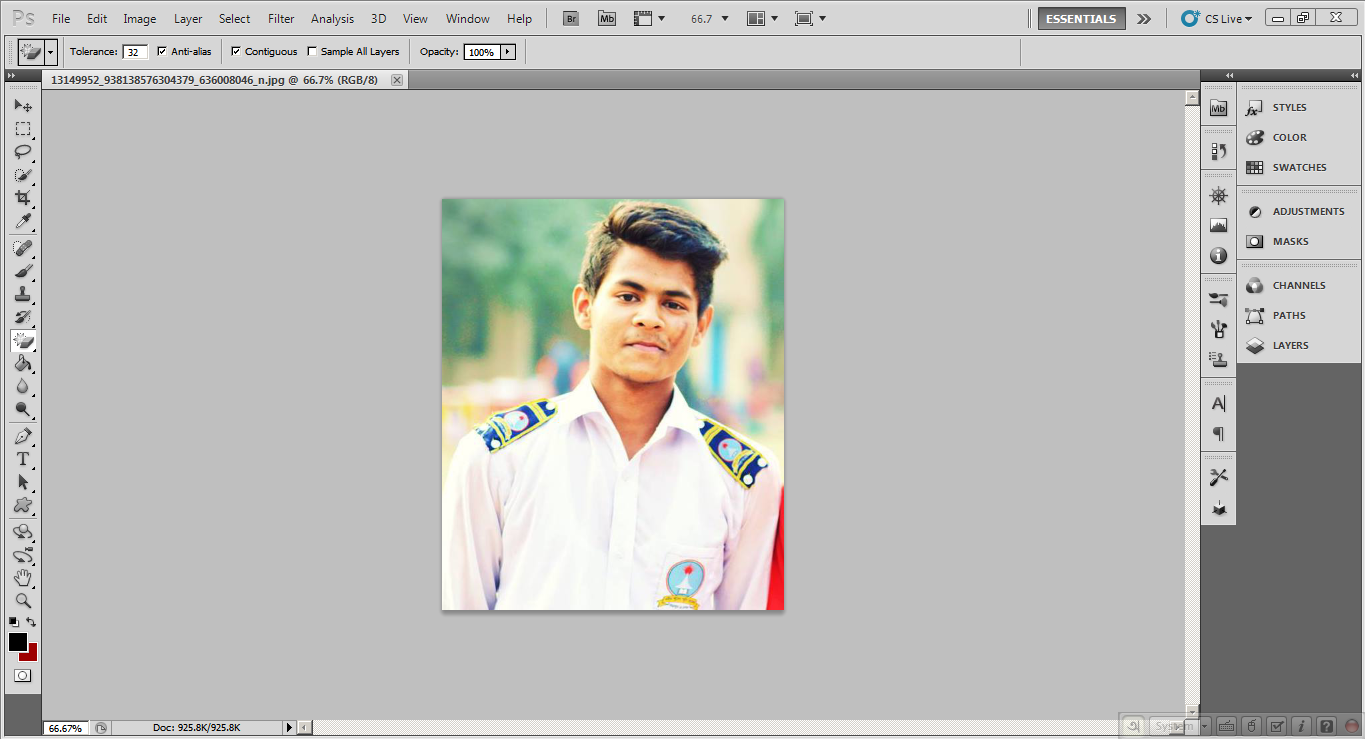This screenshot has height=739, width=1365.
Task: Open the Window menu
Action: (468, 18)
